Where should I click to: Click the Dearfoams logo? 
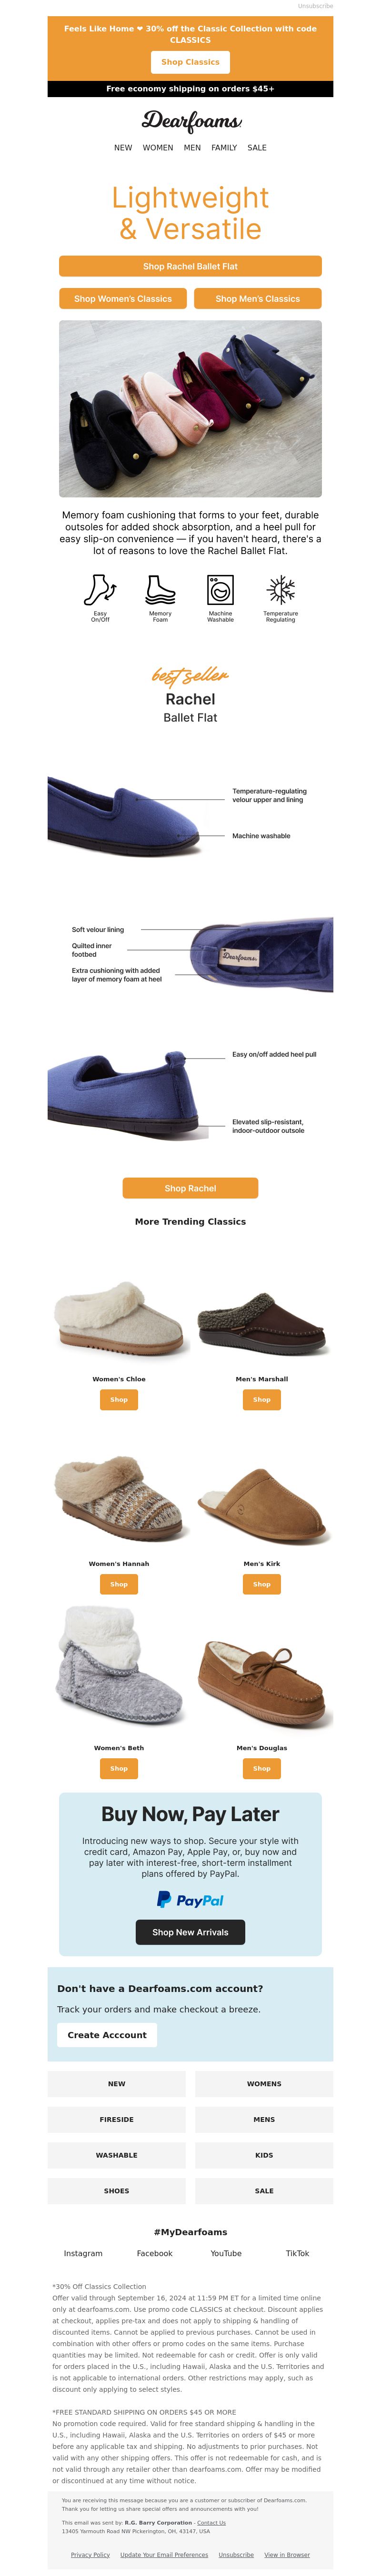(x=191, y=121)
